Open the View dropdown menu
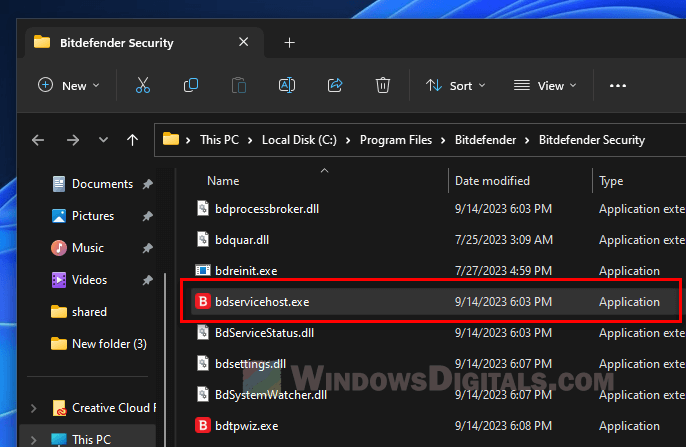Viewport: 686px width, 447px height. [545, 86]
